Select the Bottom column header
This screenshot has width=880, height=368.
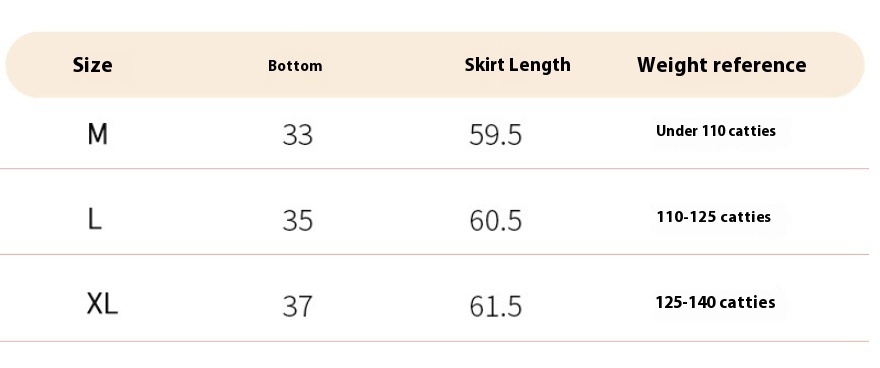(x=295, y=66)
